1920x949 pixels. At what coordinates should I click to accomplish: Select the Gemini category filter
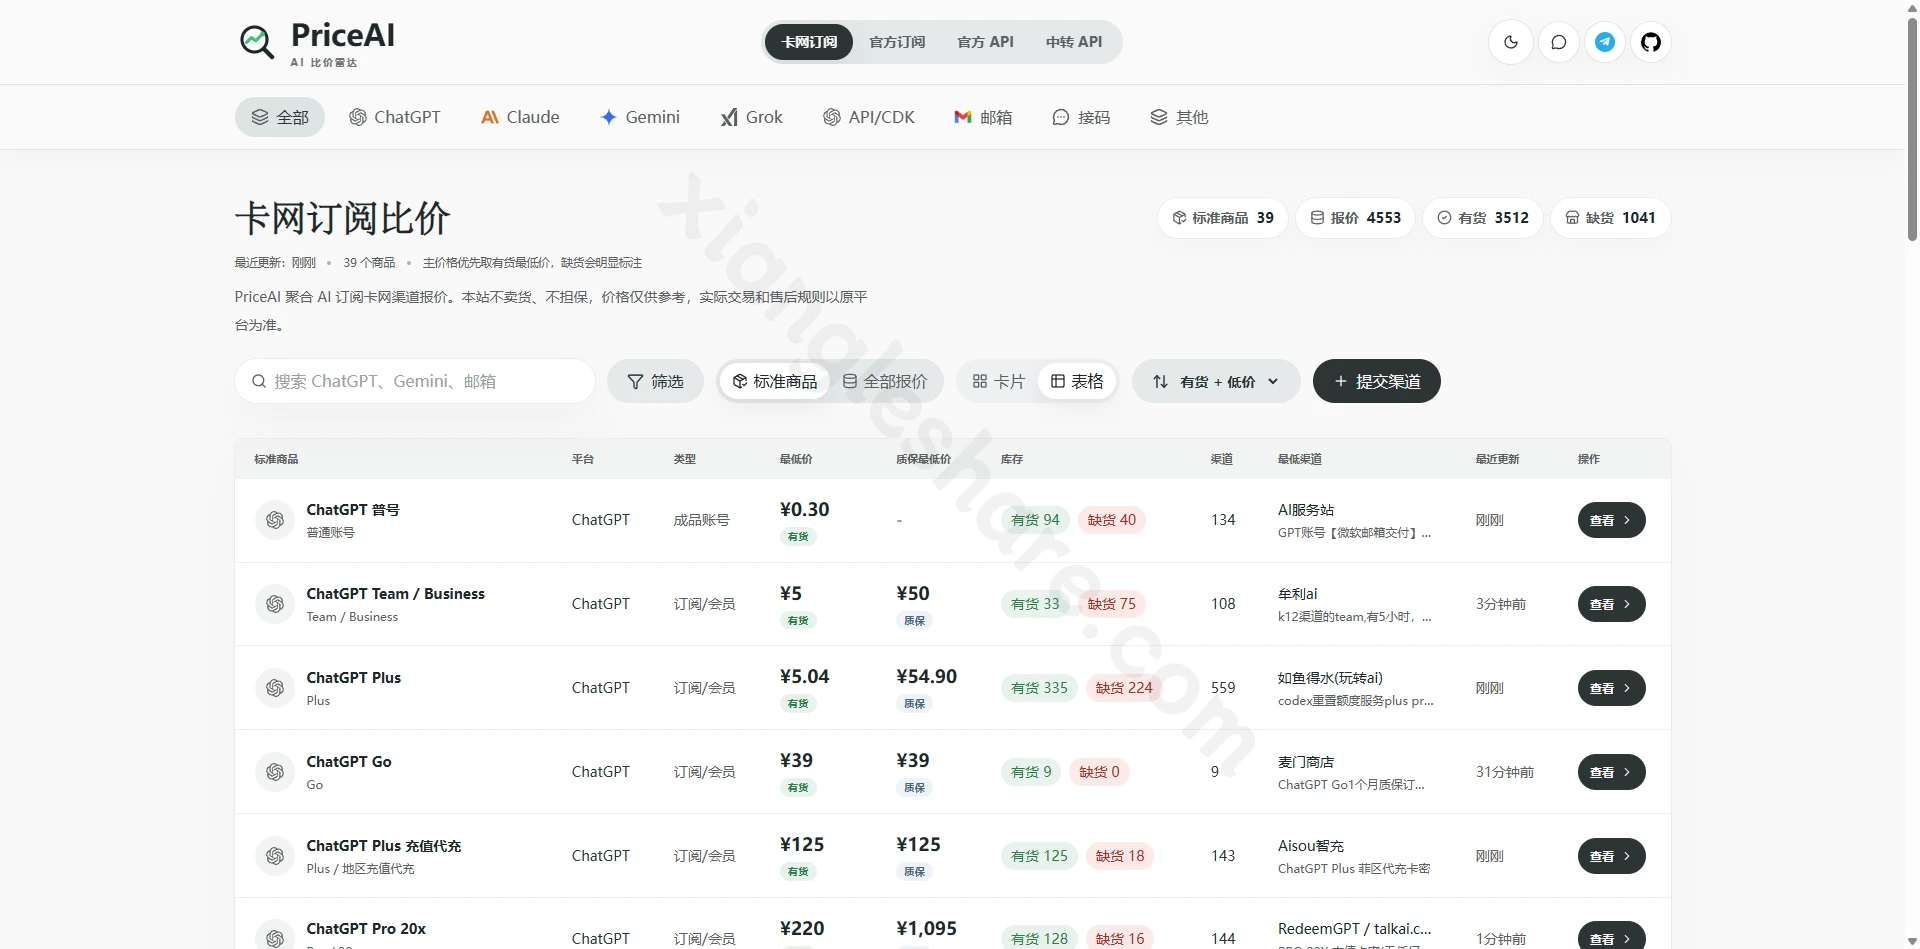640,117
